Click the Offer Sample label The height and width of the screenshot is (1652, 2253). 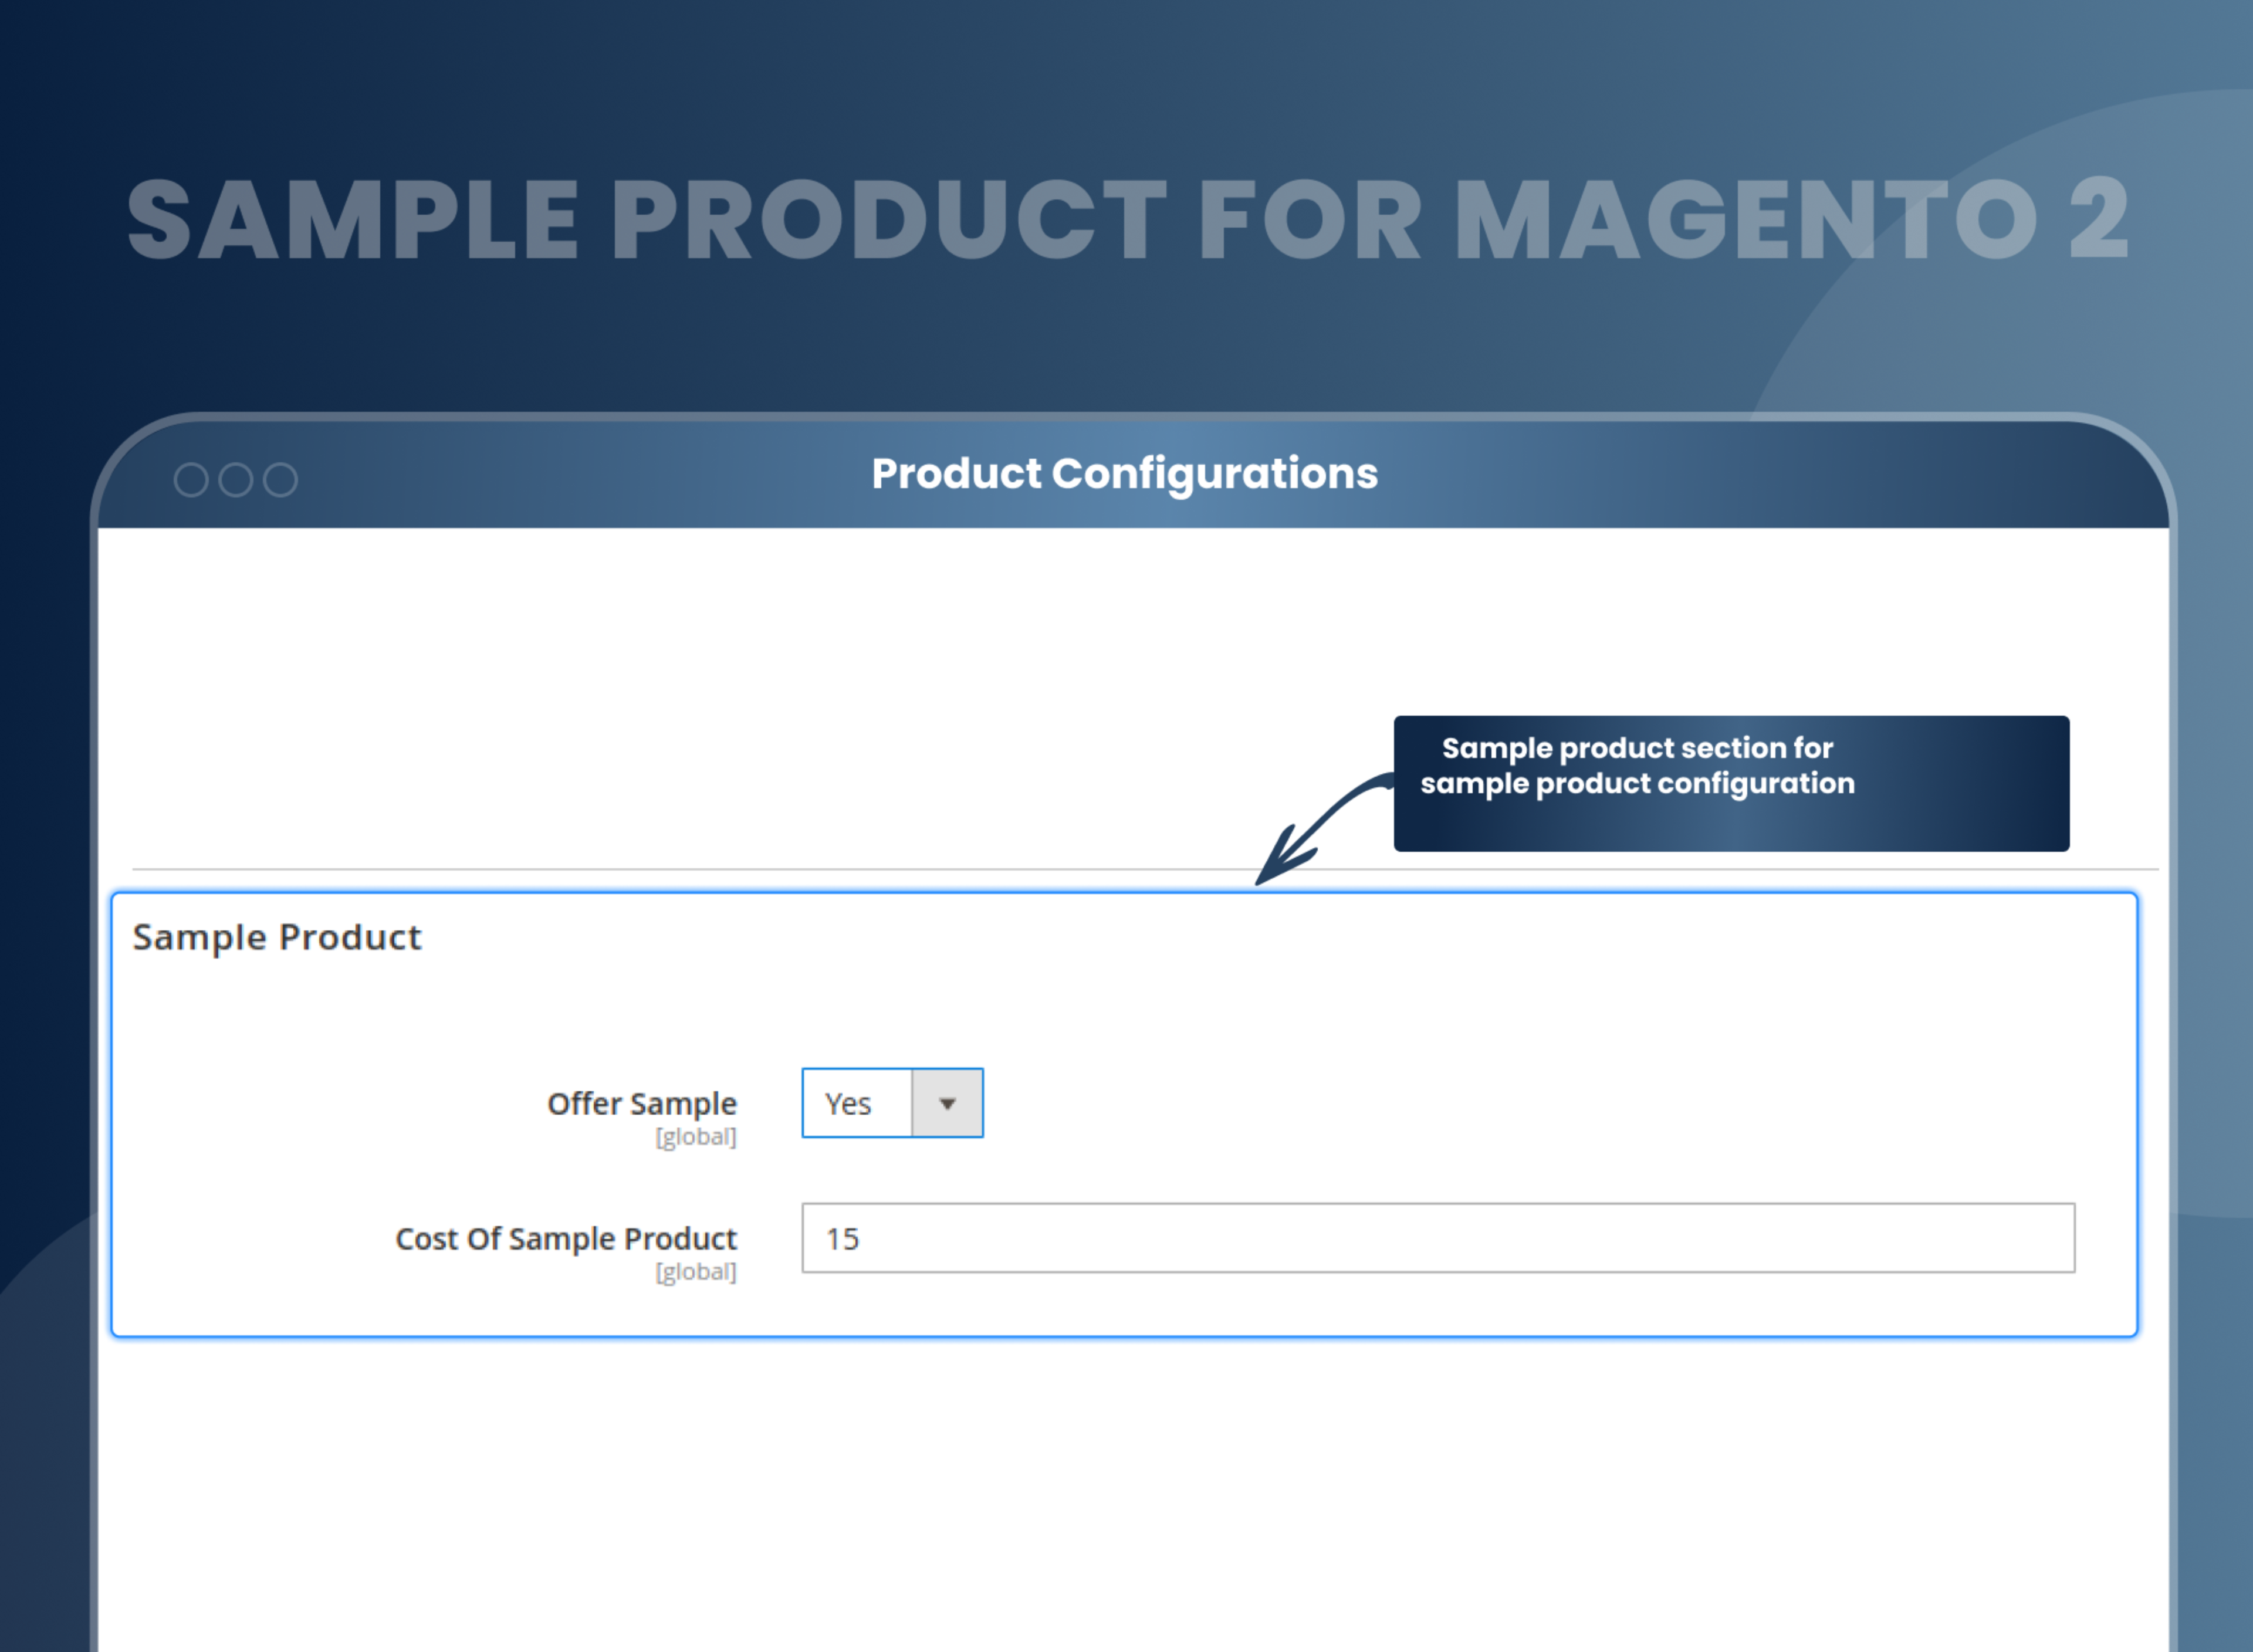coord(642,1103)
